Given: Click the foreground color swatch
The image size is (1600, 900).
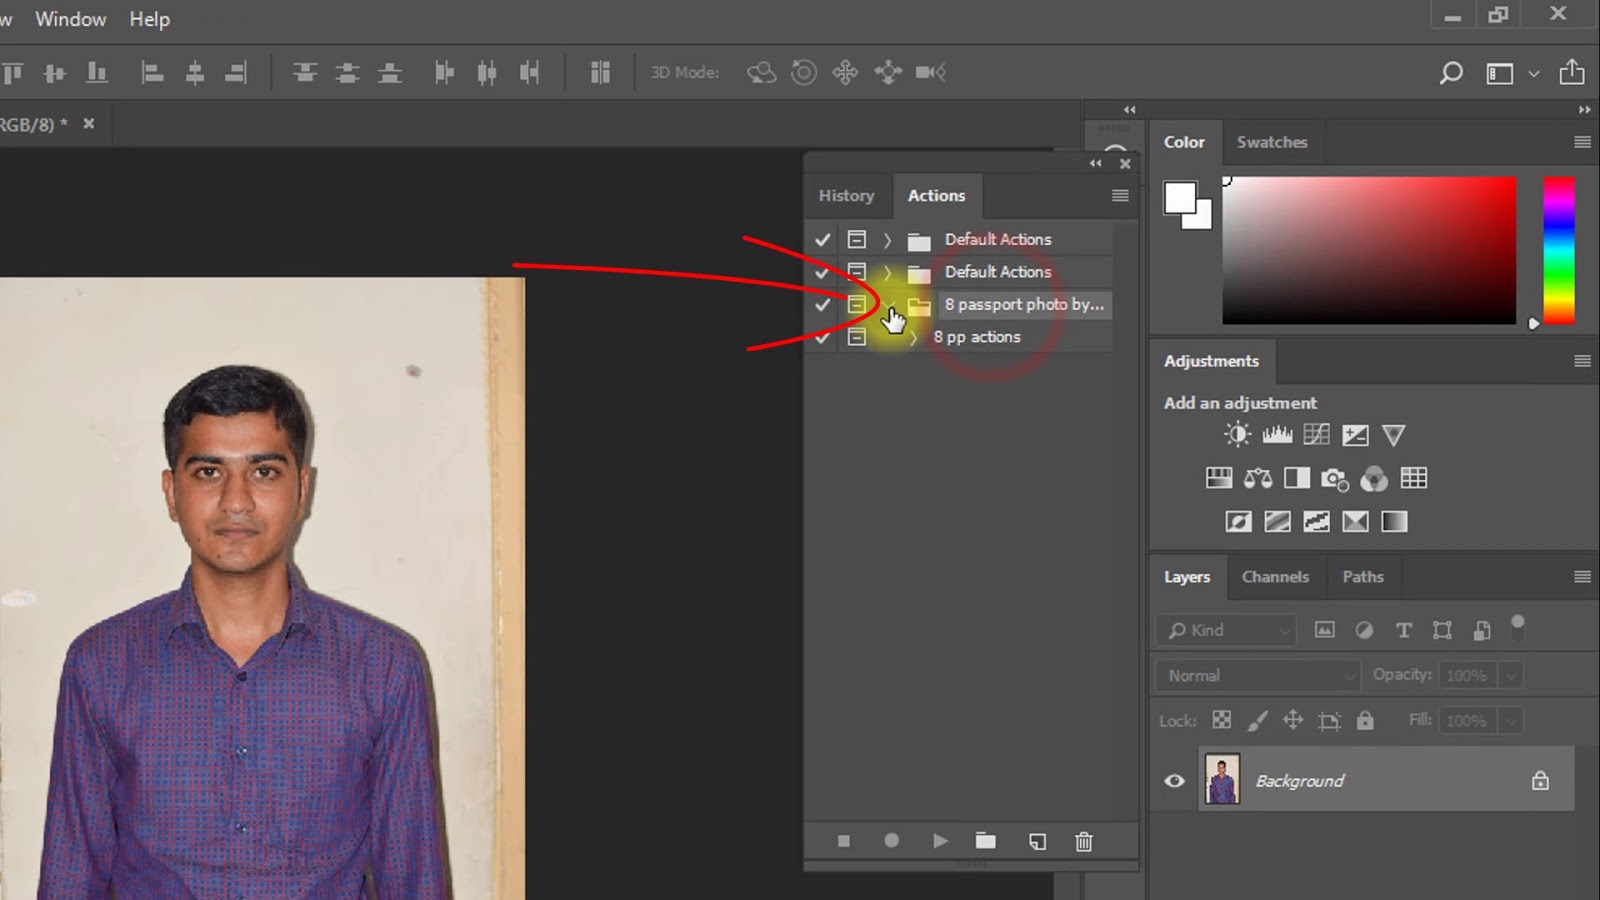Looking at the screenshot, I should click(x=1180, y=198).
